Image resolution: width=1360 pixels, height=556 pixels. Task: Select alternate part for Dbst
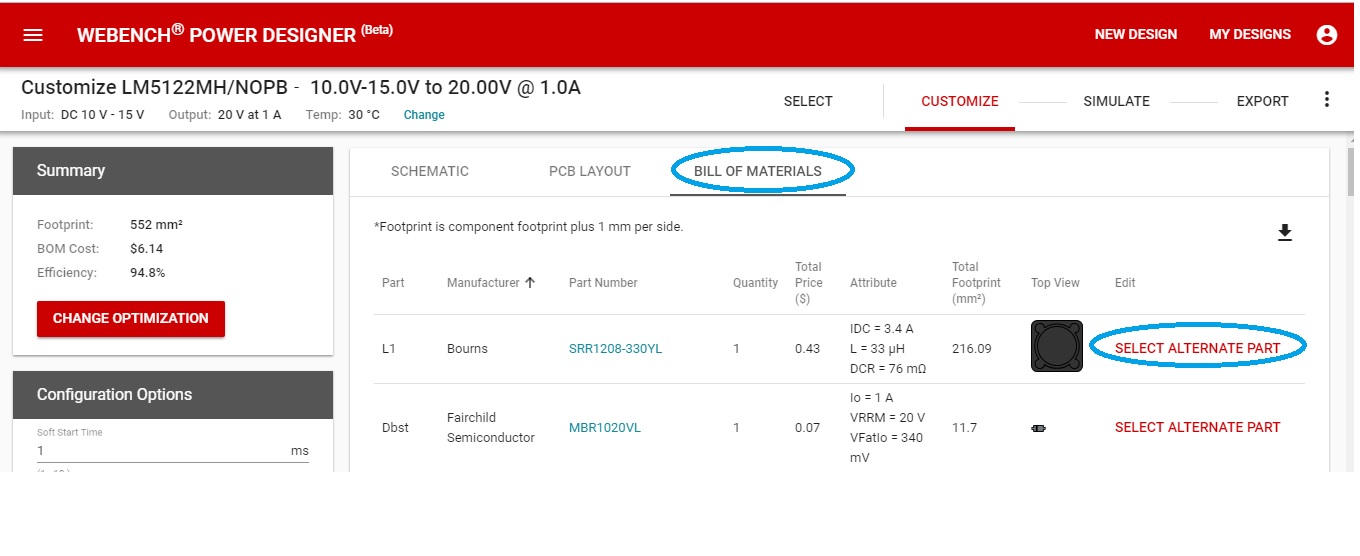pyautogui.click(x=1198, y=427)
